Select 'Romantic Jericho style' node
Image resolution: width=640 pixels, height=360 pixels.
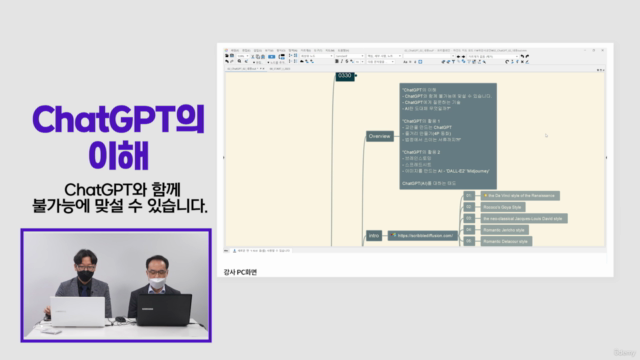(x=504, y=230)
